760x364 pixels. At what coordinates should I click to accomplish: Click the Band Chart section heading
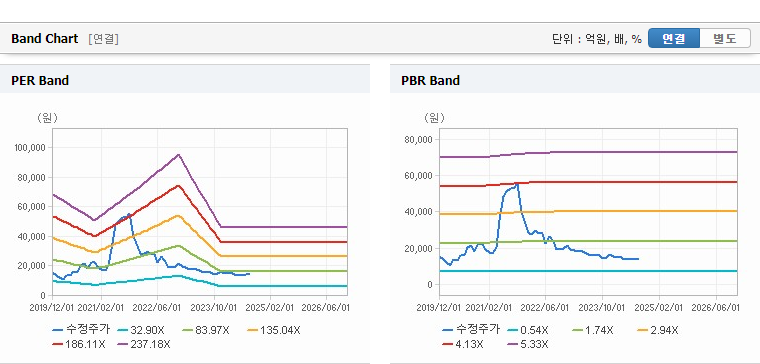coord(45,39)
